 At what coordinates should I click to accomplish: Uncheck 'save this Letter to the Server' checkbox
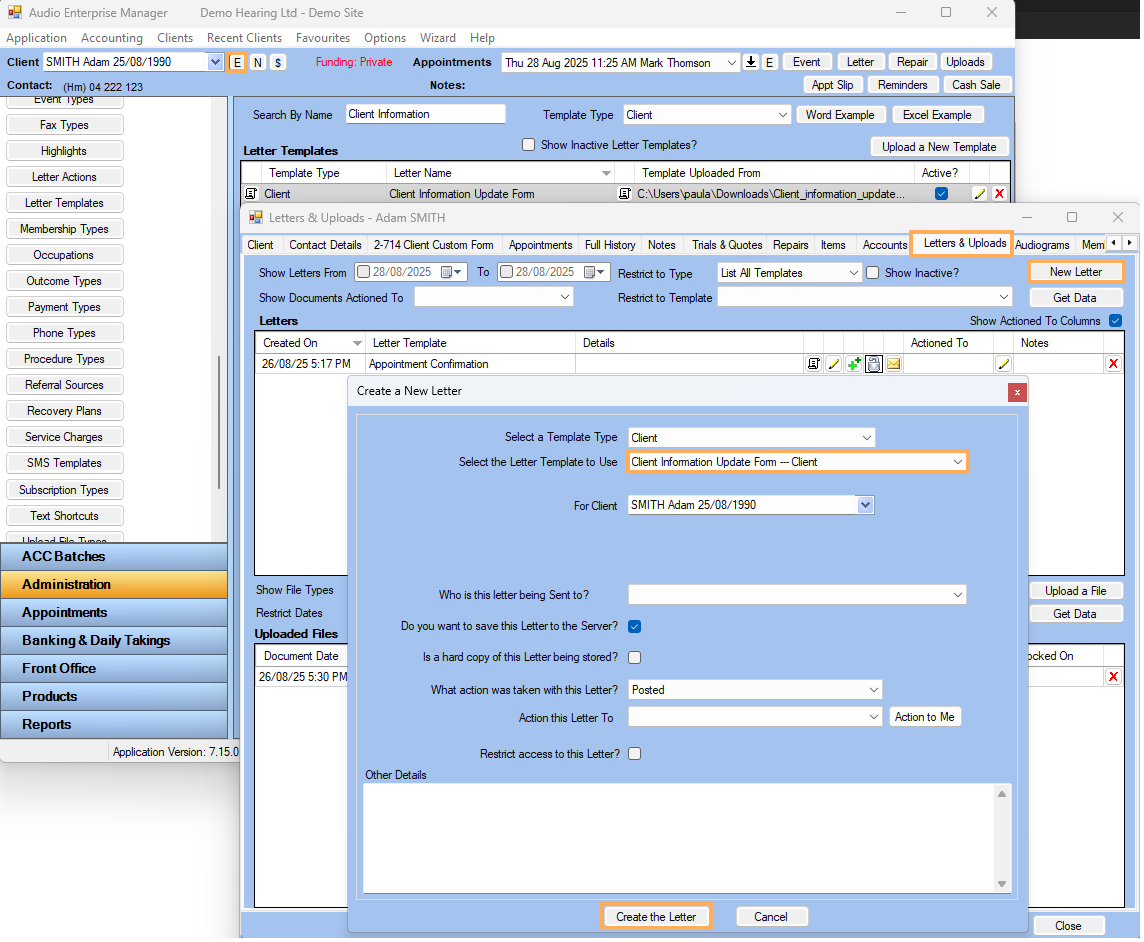tap(634, 627)
